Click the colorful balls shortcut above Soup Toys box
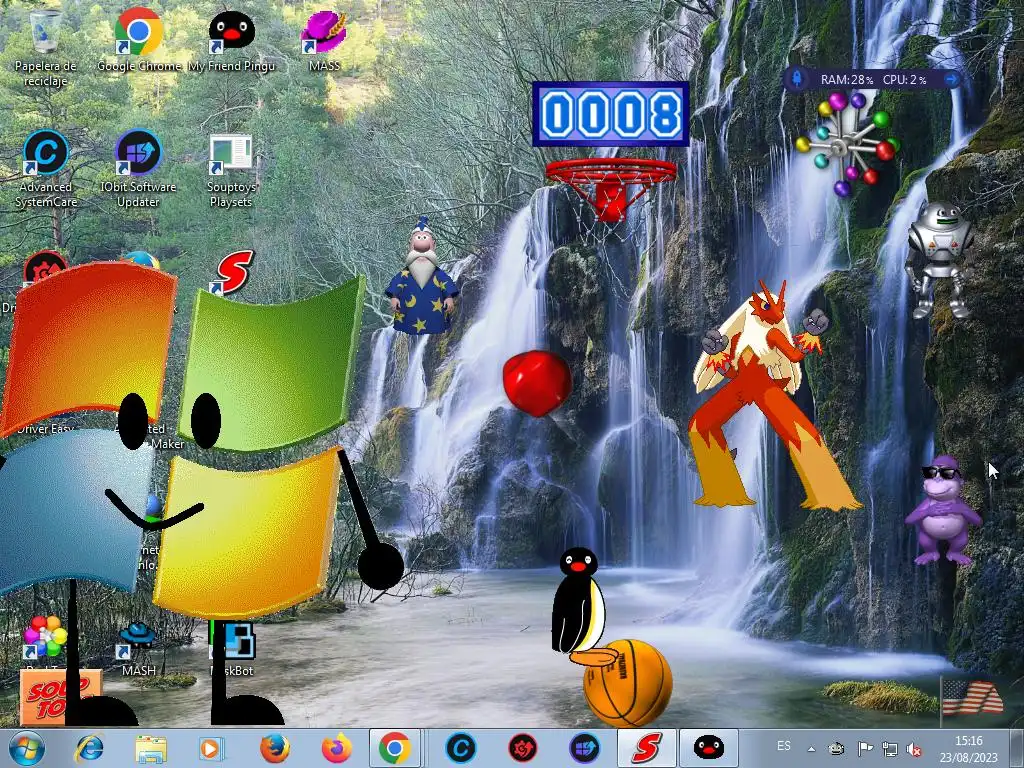Viewport: 1024px width, 768px height. (45, 635)
